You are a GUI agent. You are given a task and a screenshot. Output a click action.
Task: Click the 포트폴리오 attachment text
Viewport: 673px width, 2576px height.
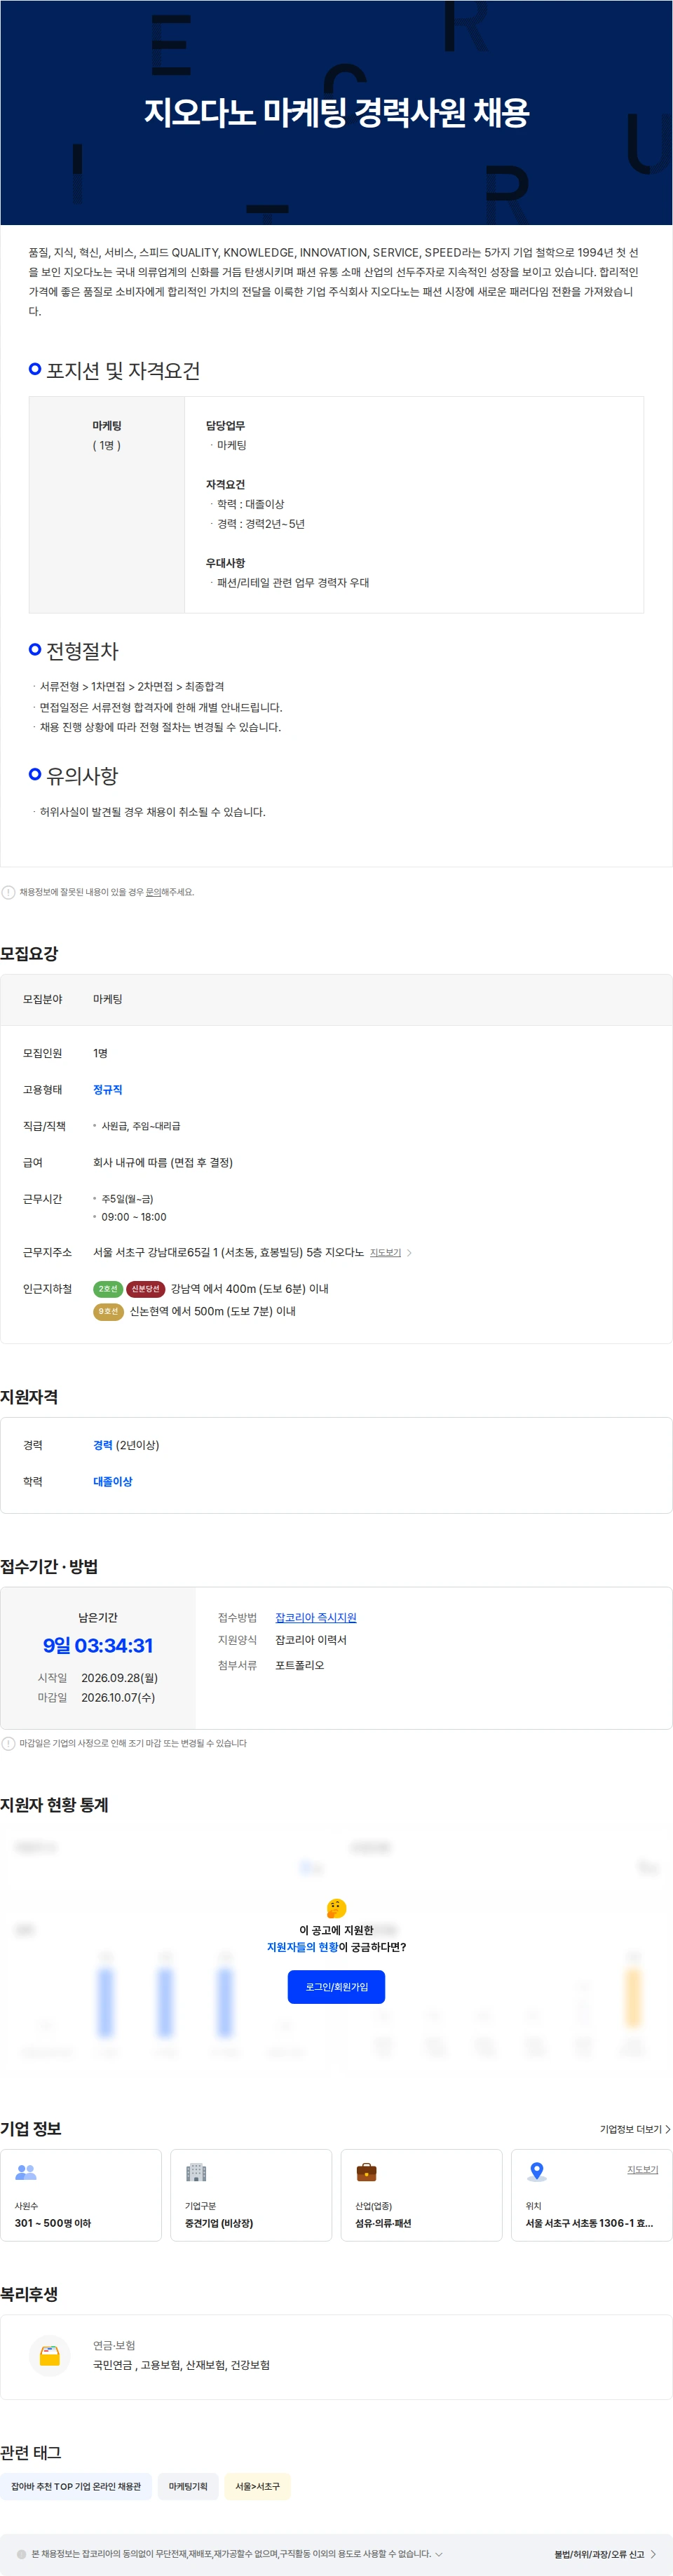click(300, 1665)
